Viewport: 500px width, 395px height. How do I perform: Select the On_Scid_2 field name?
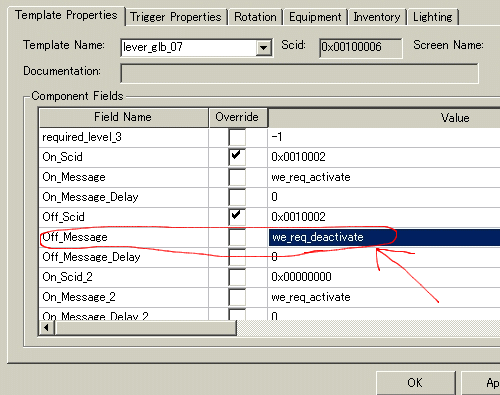click(x=67, y=277)
